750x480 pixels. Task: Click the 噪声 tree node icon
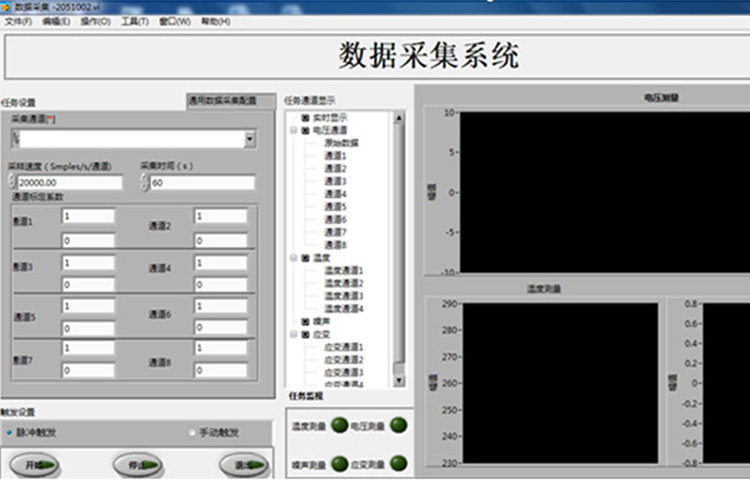coord(305,321)
